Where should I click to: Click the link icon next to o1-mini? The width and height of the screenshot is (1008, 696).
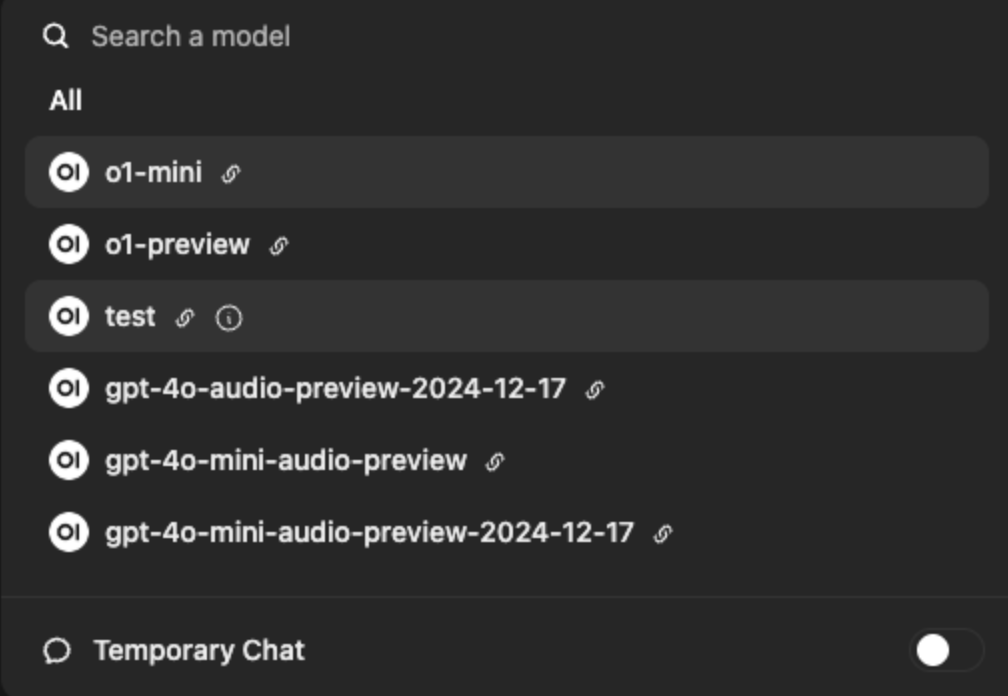[x=231, y=174]
